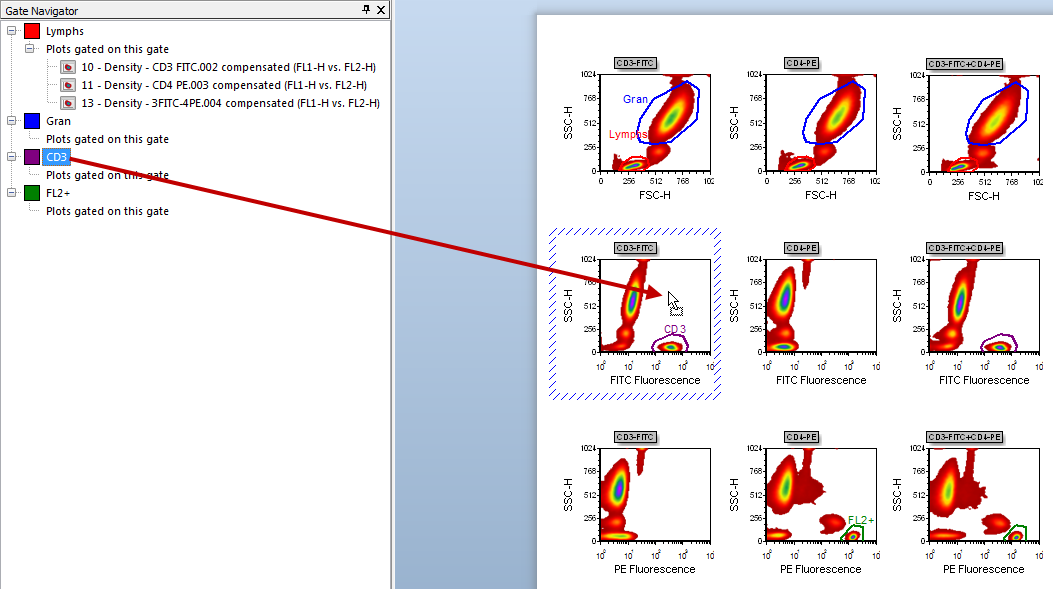1053x589 pixels.
Task: Pin the Gate Navigator panel
Action: tap(366, 9)
